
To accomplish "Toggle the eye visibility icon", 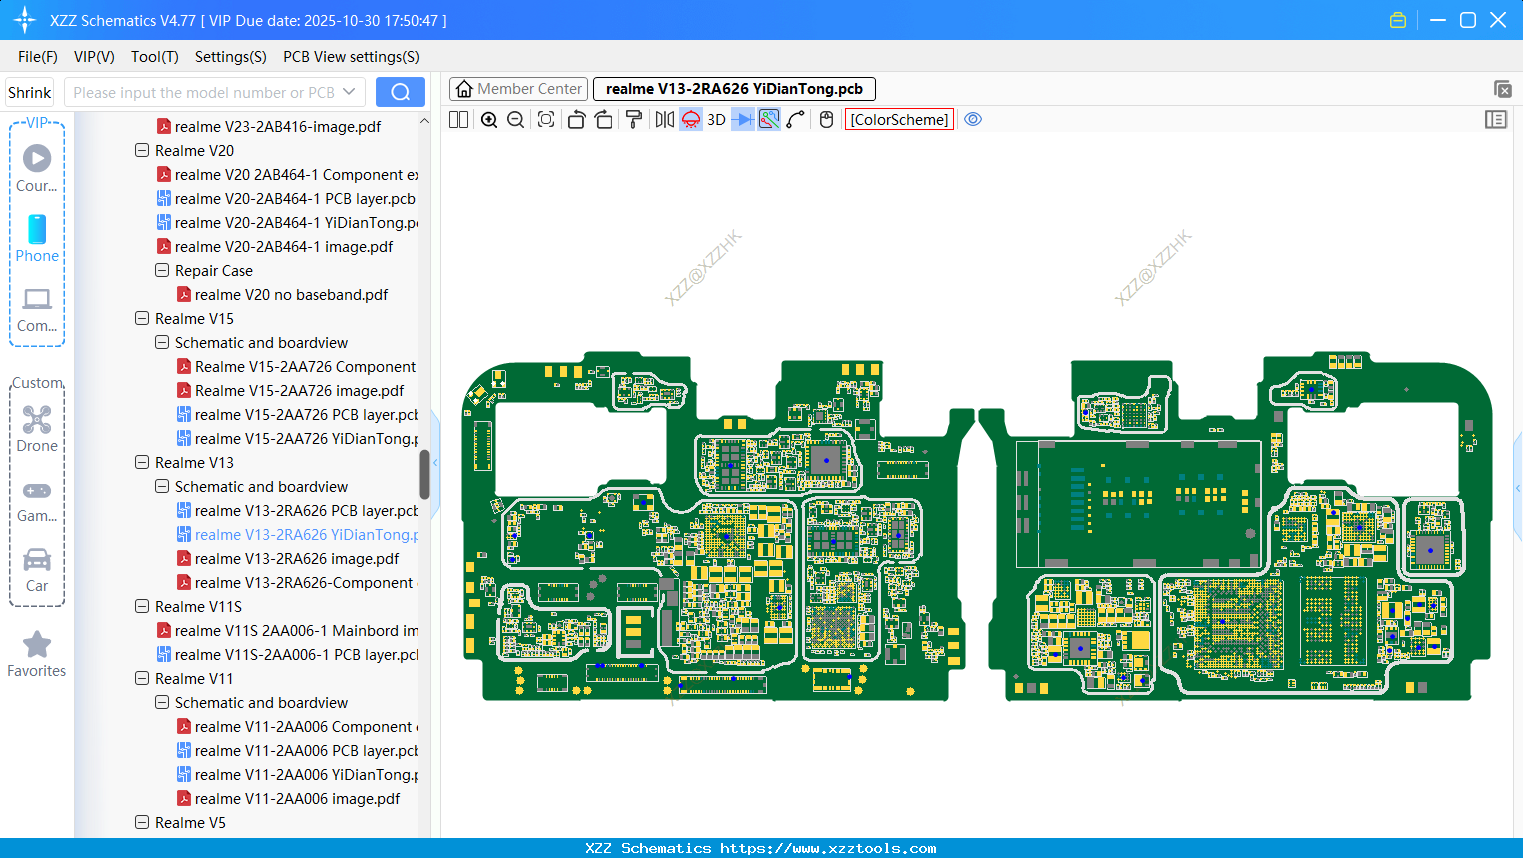I will pos(973,120).
